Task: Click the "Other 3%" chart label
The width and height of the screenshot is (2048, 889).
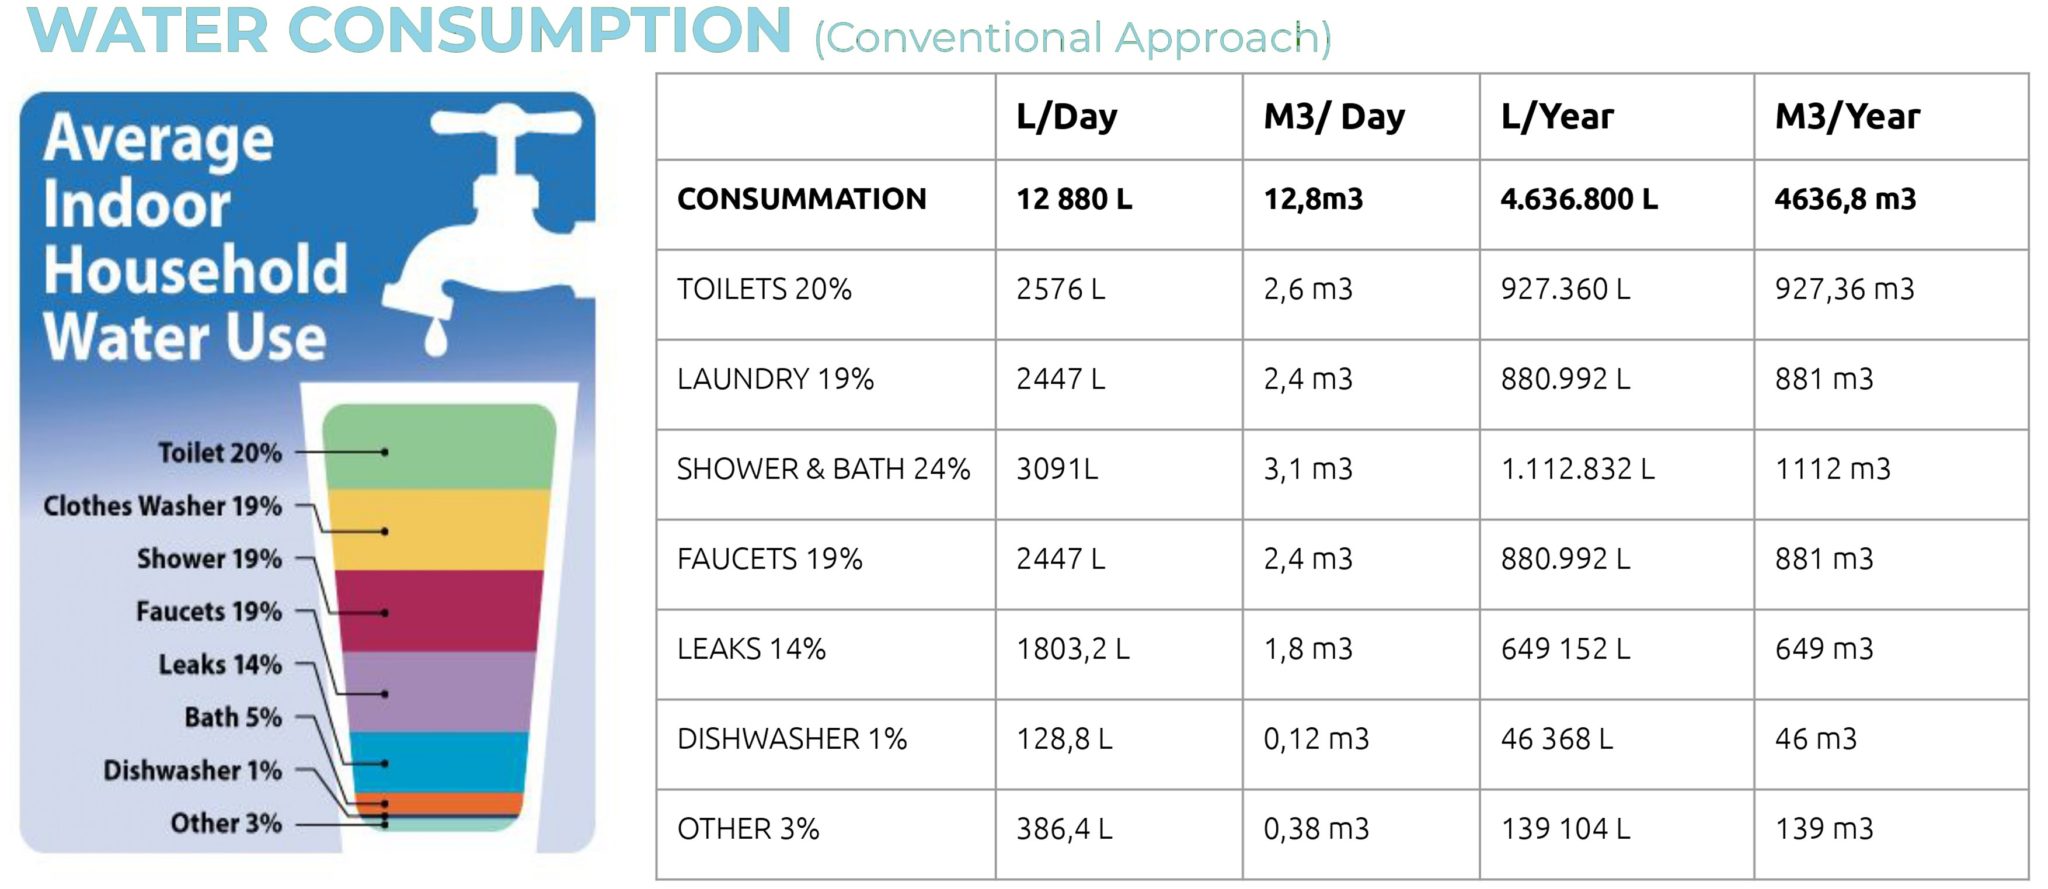Action: coord(226,823)
